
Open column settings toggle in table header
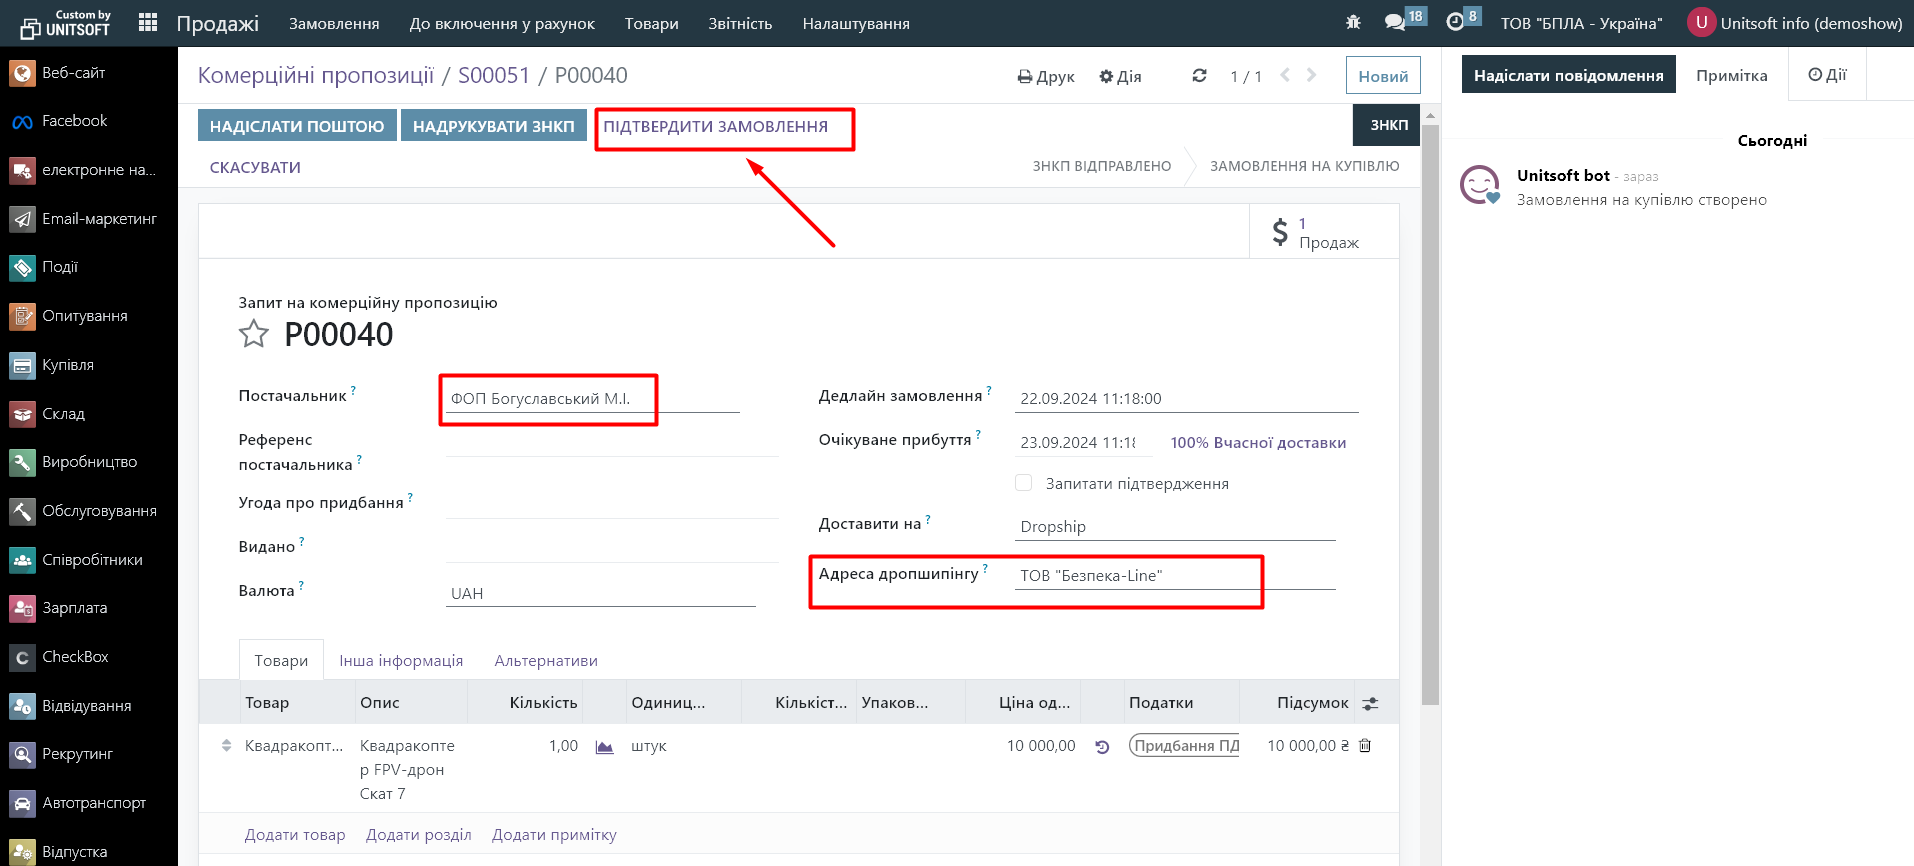coord(1370,703)
